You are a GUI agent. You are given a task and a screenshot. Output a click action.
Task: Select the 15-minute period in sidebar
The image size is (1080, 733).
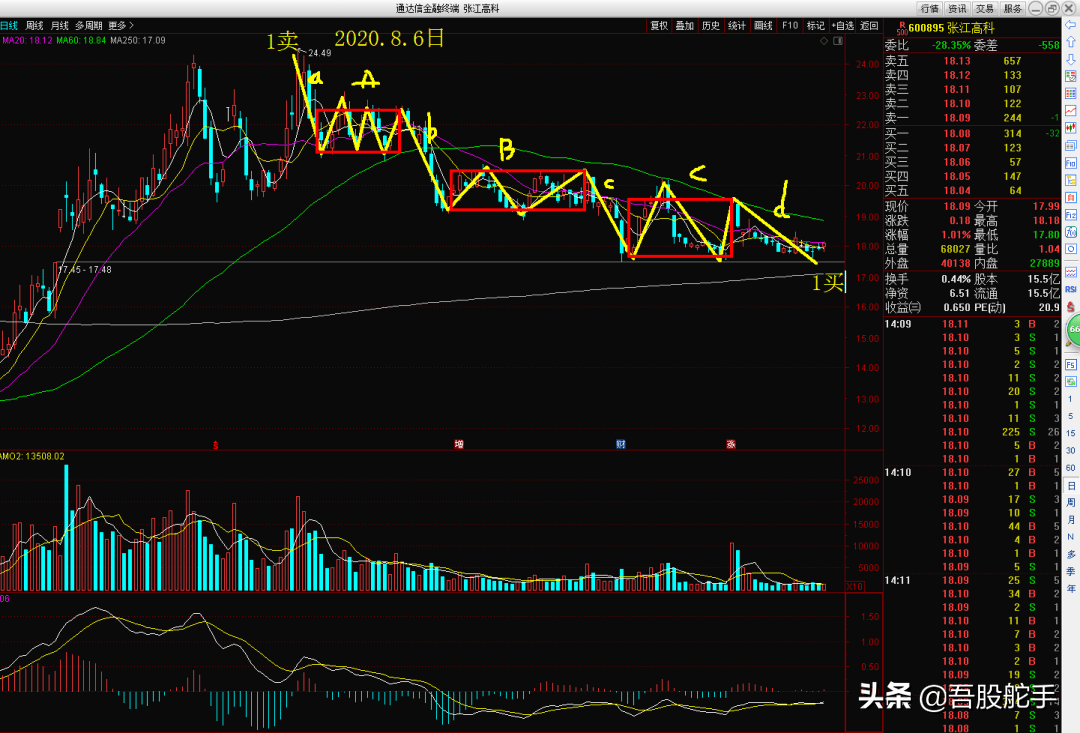pyautogui.click(x=1070, y=433)
